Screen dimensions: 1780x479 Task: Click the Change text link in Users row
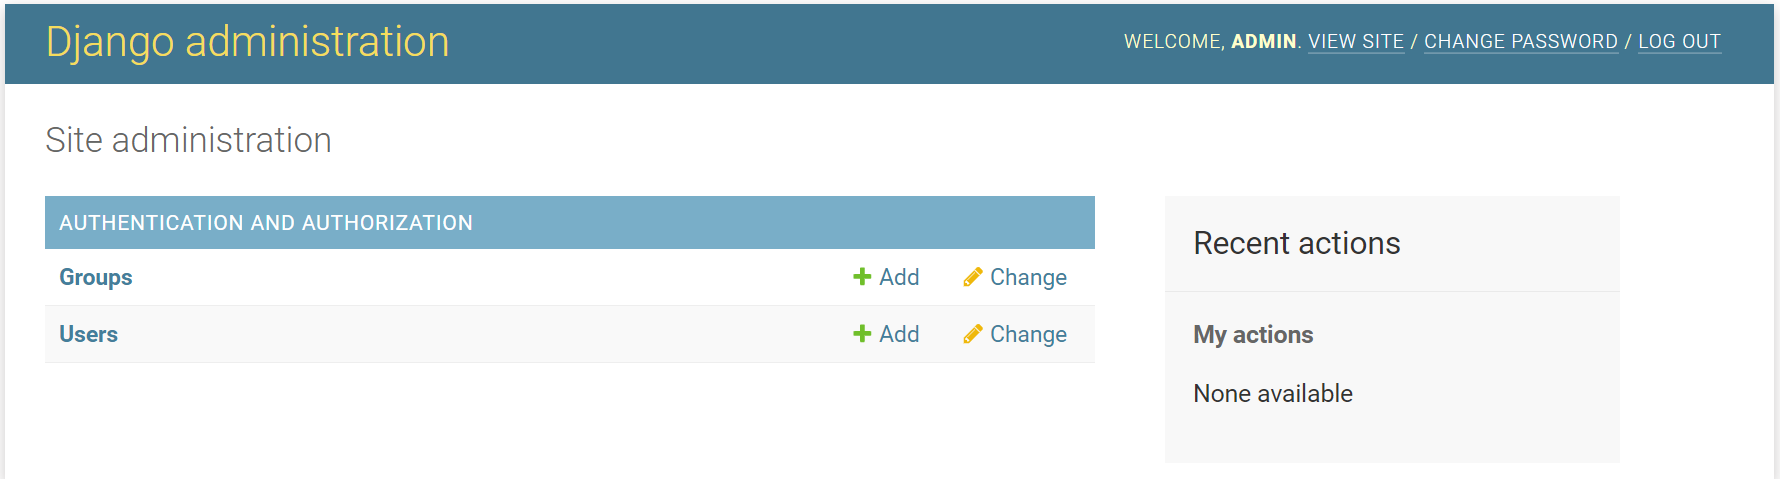click(x=1028, y=334)
